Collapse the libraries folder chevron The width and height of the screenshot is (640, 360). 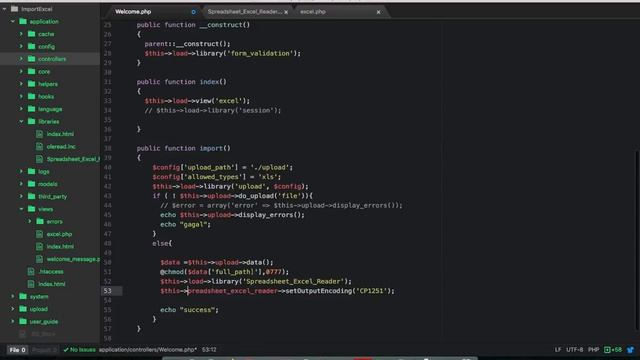pos(21,121)
